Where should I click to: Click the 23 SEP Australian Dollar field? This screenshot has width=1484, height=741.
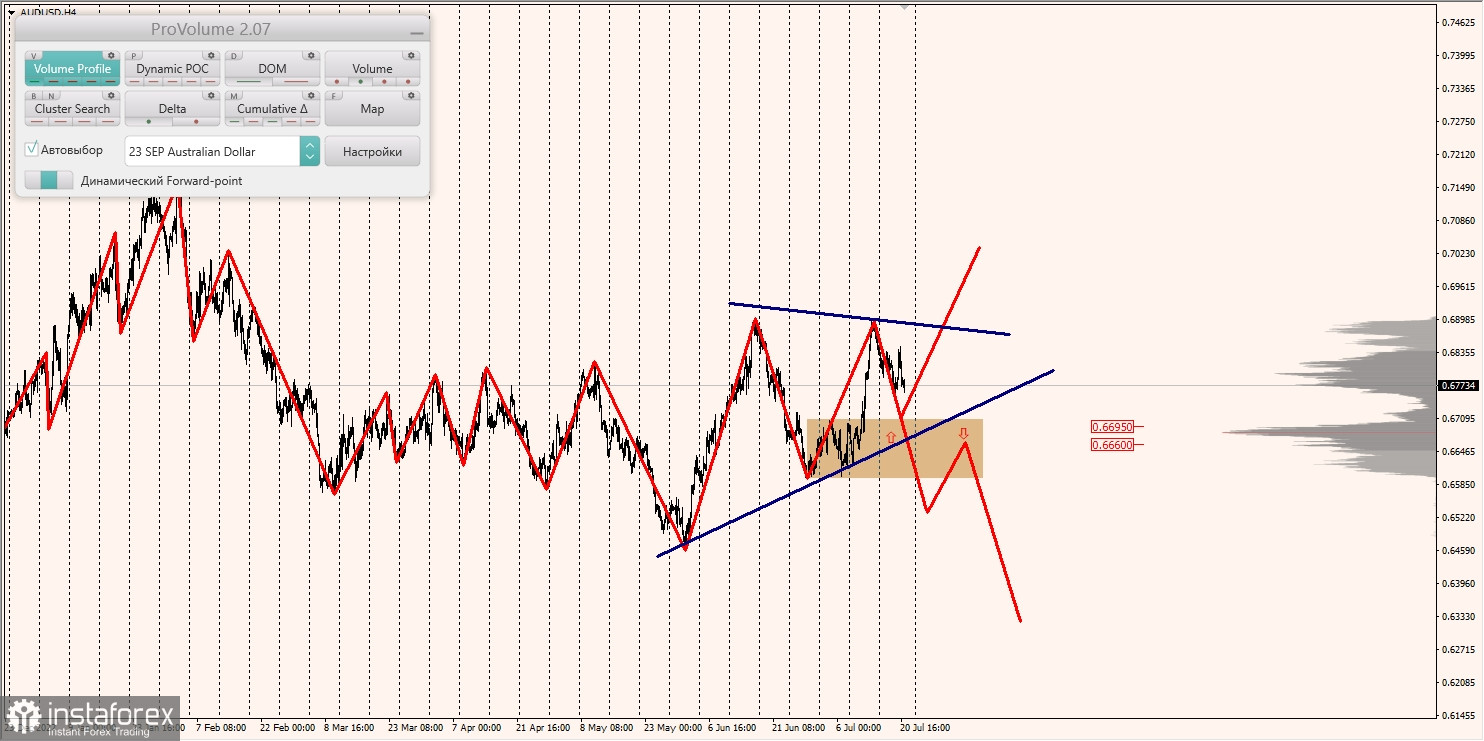(x=212, y=151)
